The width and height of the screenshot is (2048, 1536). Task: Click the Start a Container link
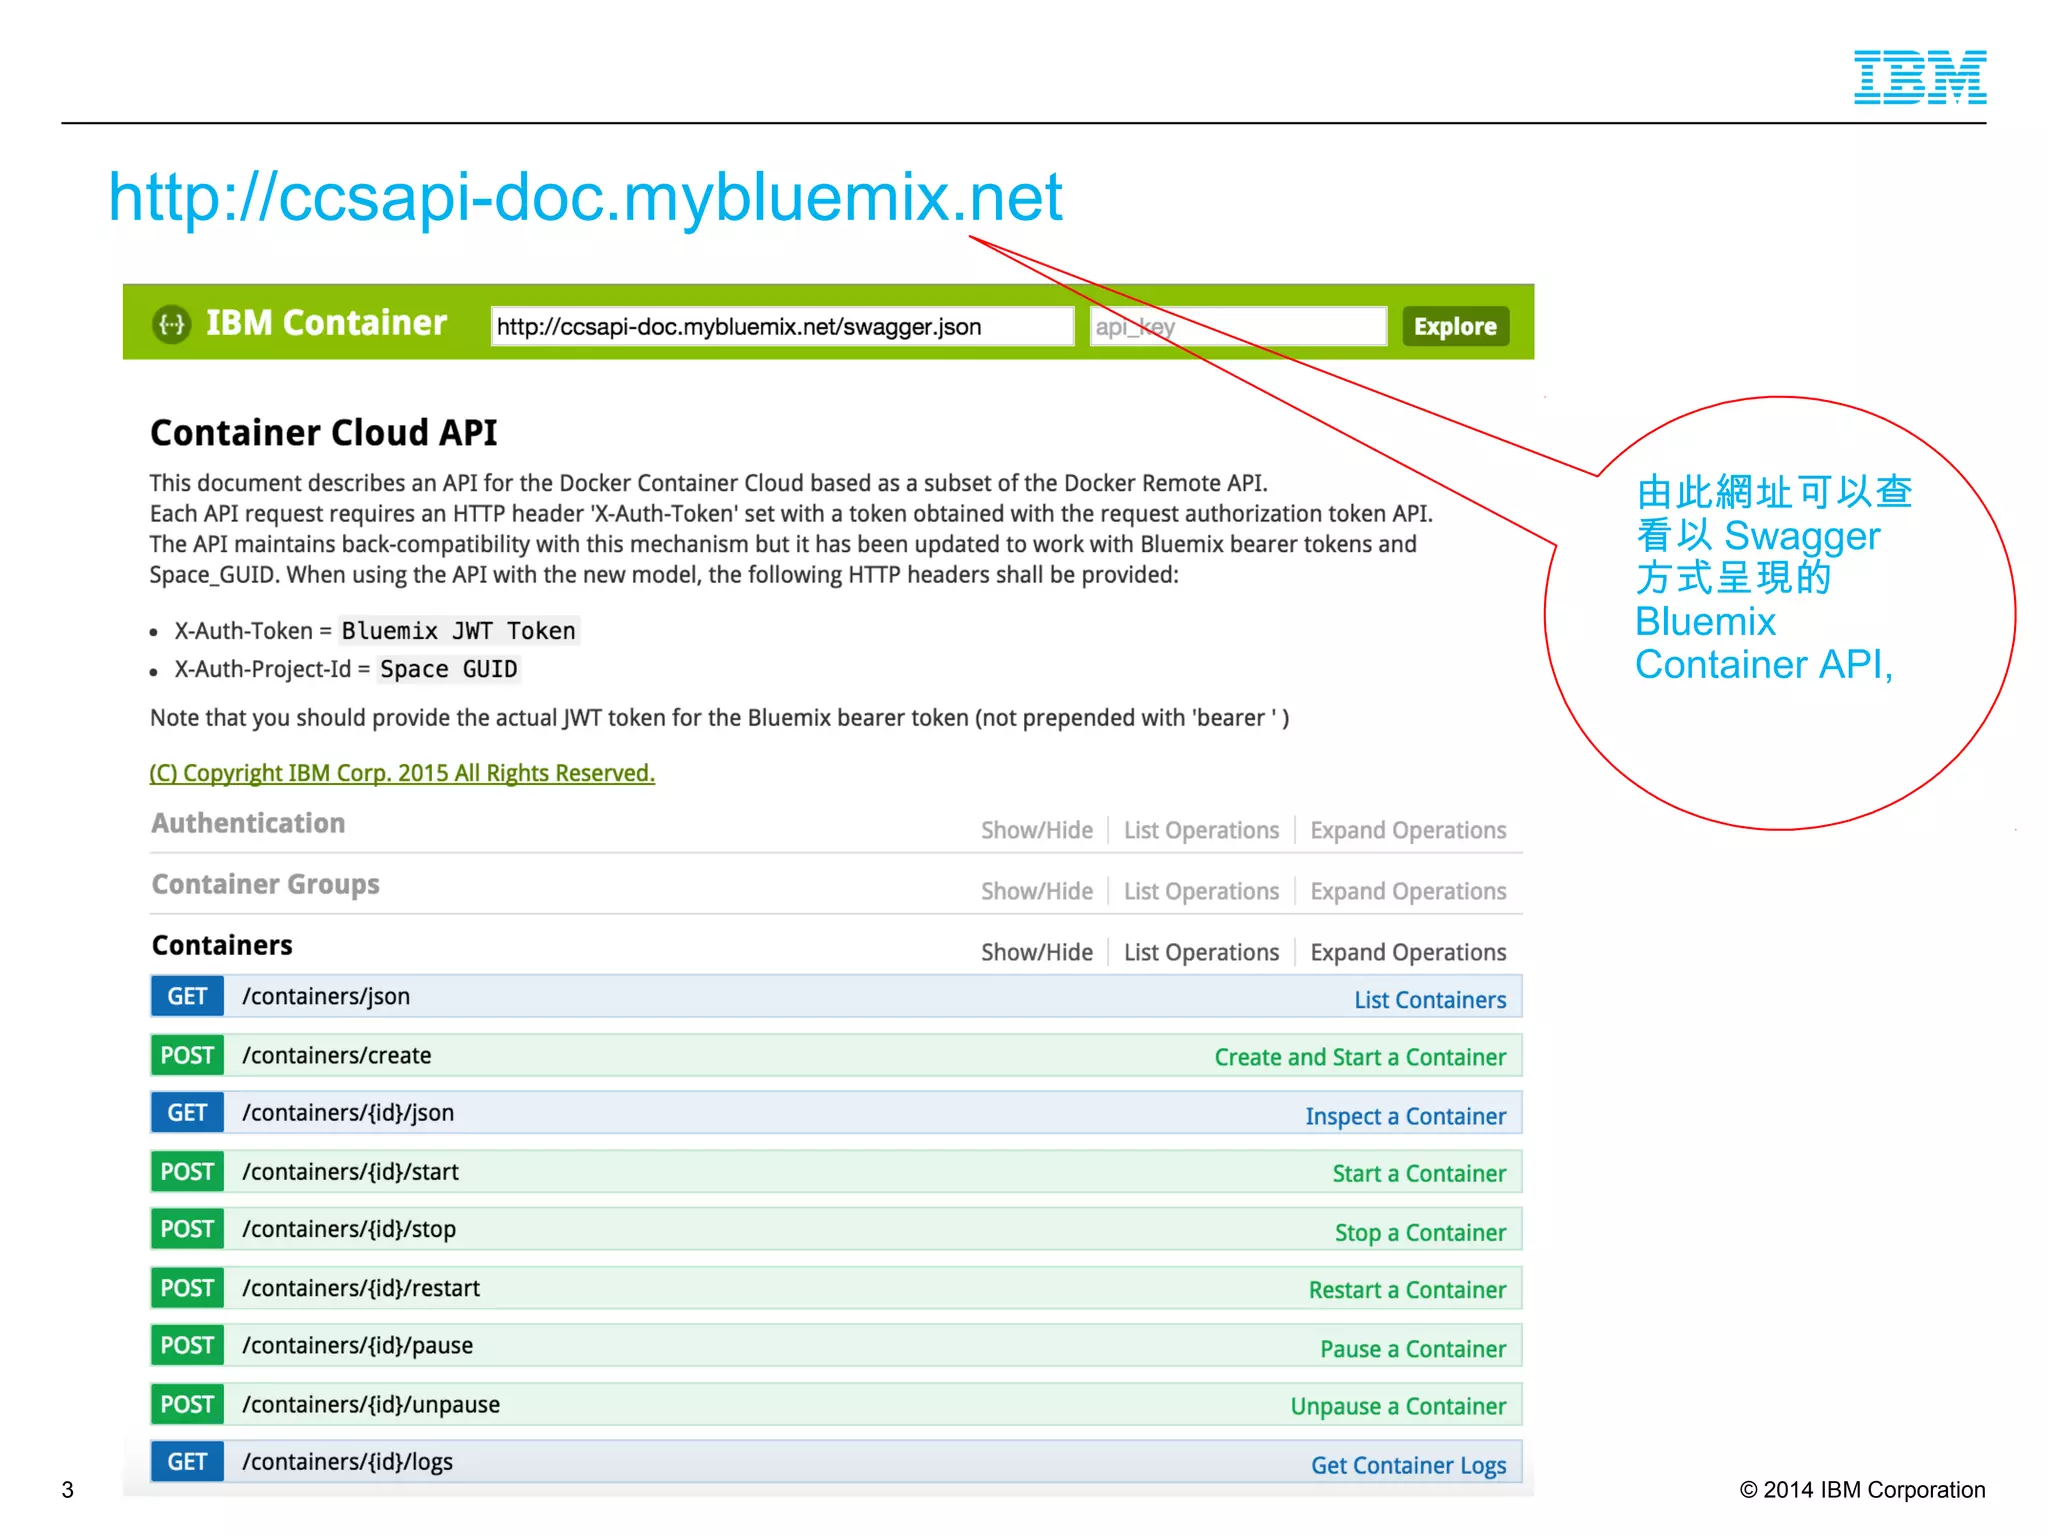click(1419, 1174)
